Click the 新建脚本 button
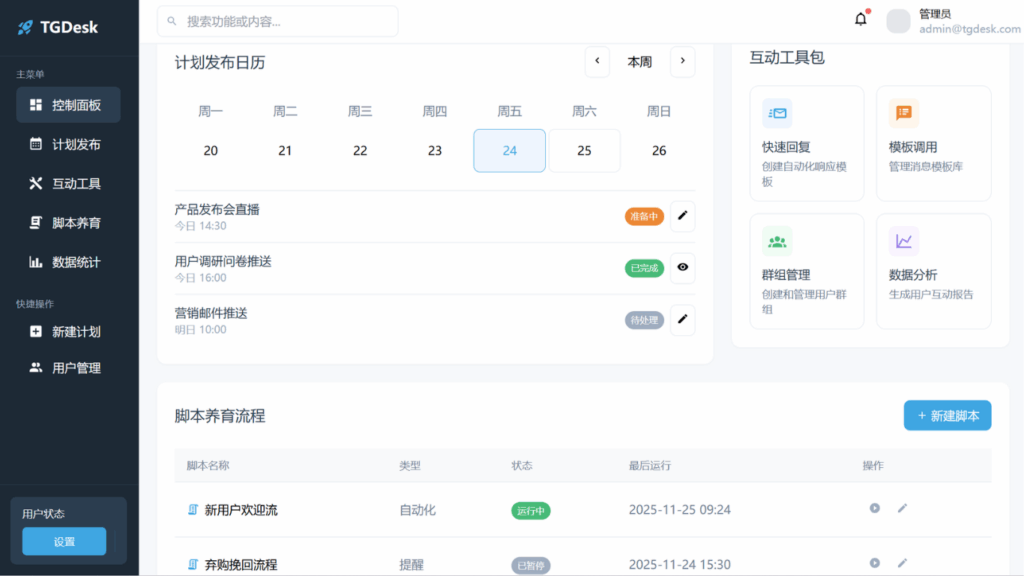The image size is (1024, 576). pyautogui.click(x=947, y=415)
